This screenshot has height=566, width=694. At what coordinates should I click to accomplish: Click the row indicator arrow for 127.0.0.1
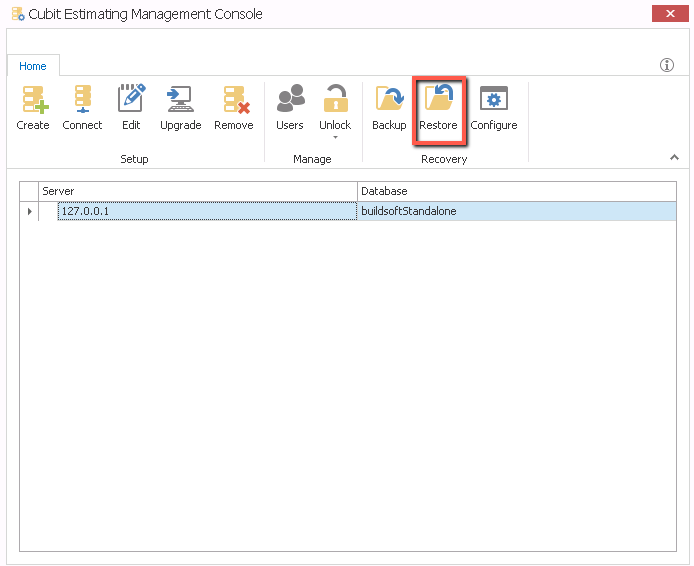pyautogui.click(x=29, y=212)
